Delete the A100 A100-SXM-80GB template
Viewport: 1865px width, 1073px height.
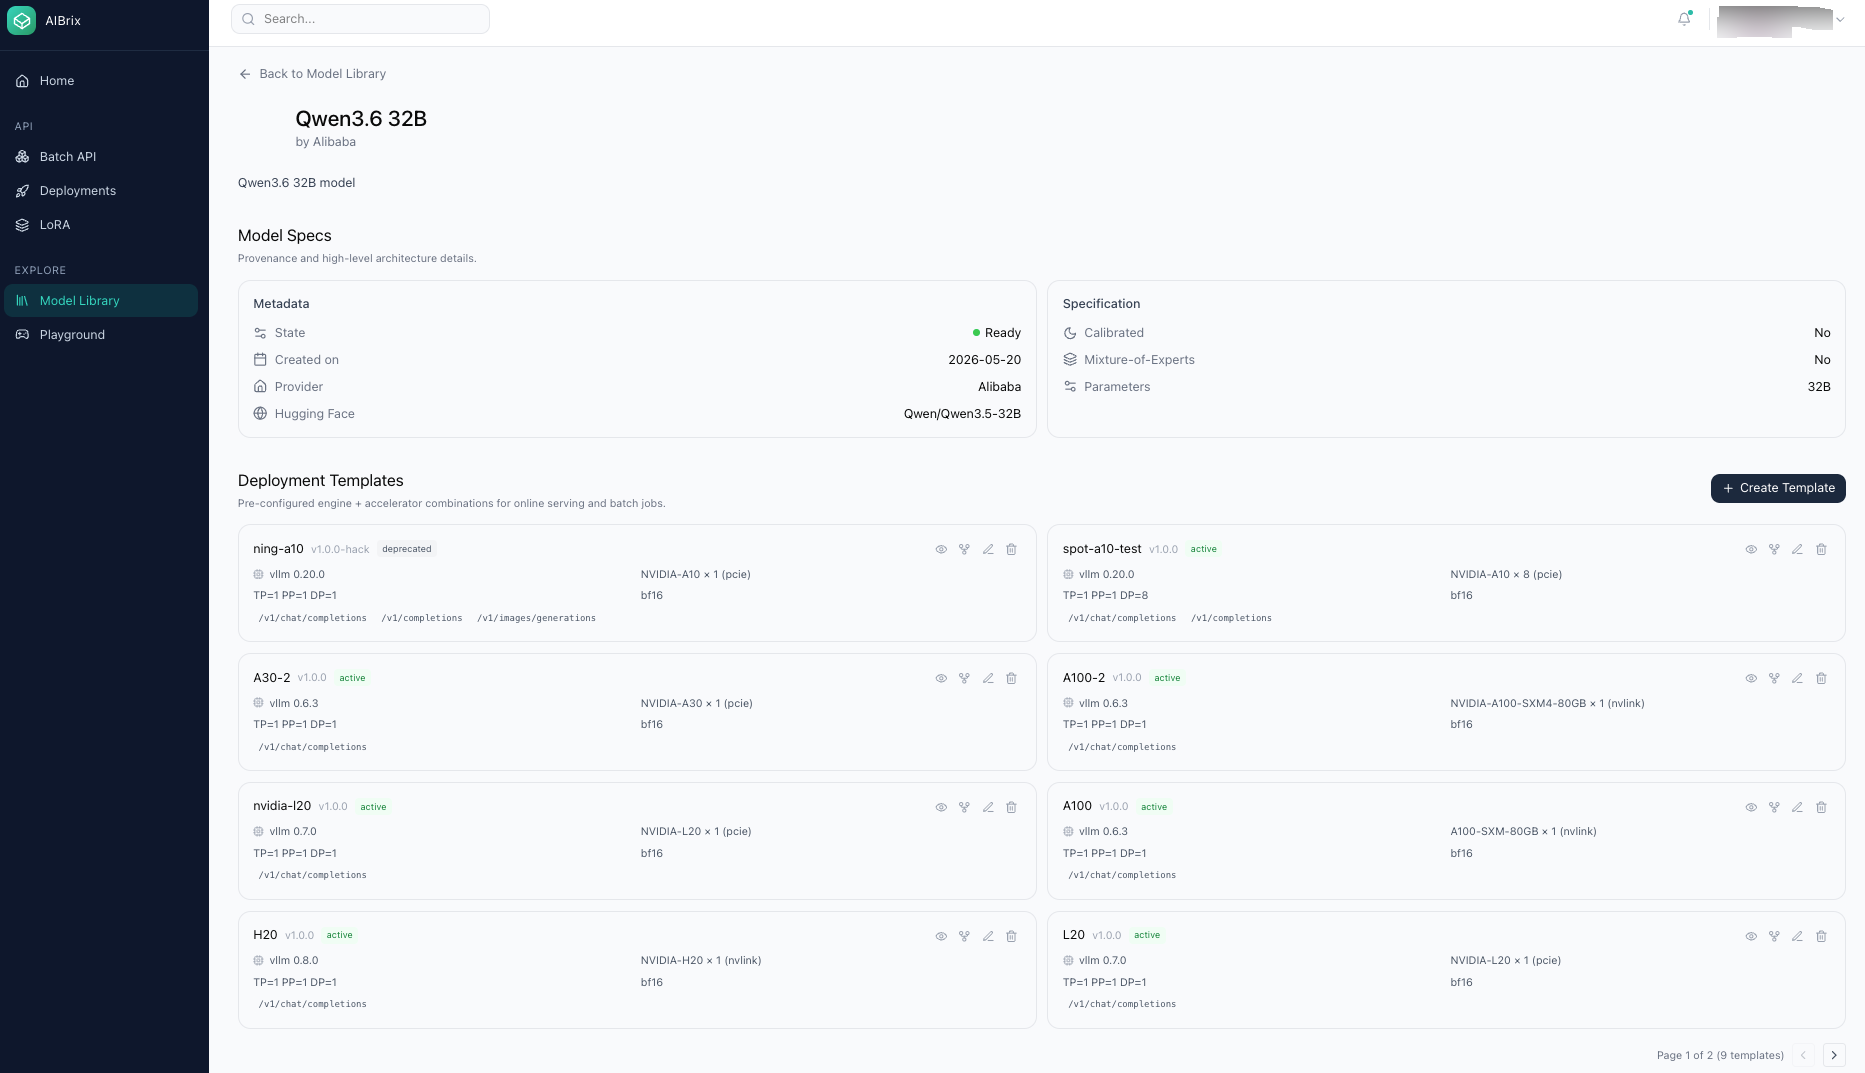pyautogui.click(x=1821, y=807)
